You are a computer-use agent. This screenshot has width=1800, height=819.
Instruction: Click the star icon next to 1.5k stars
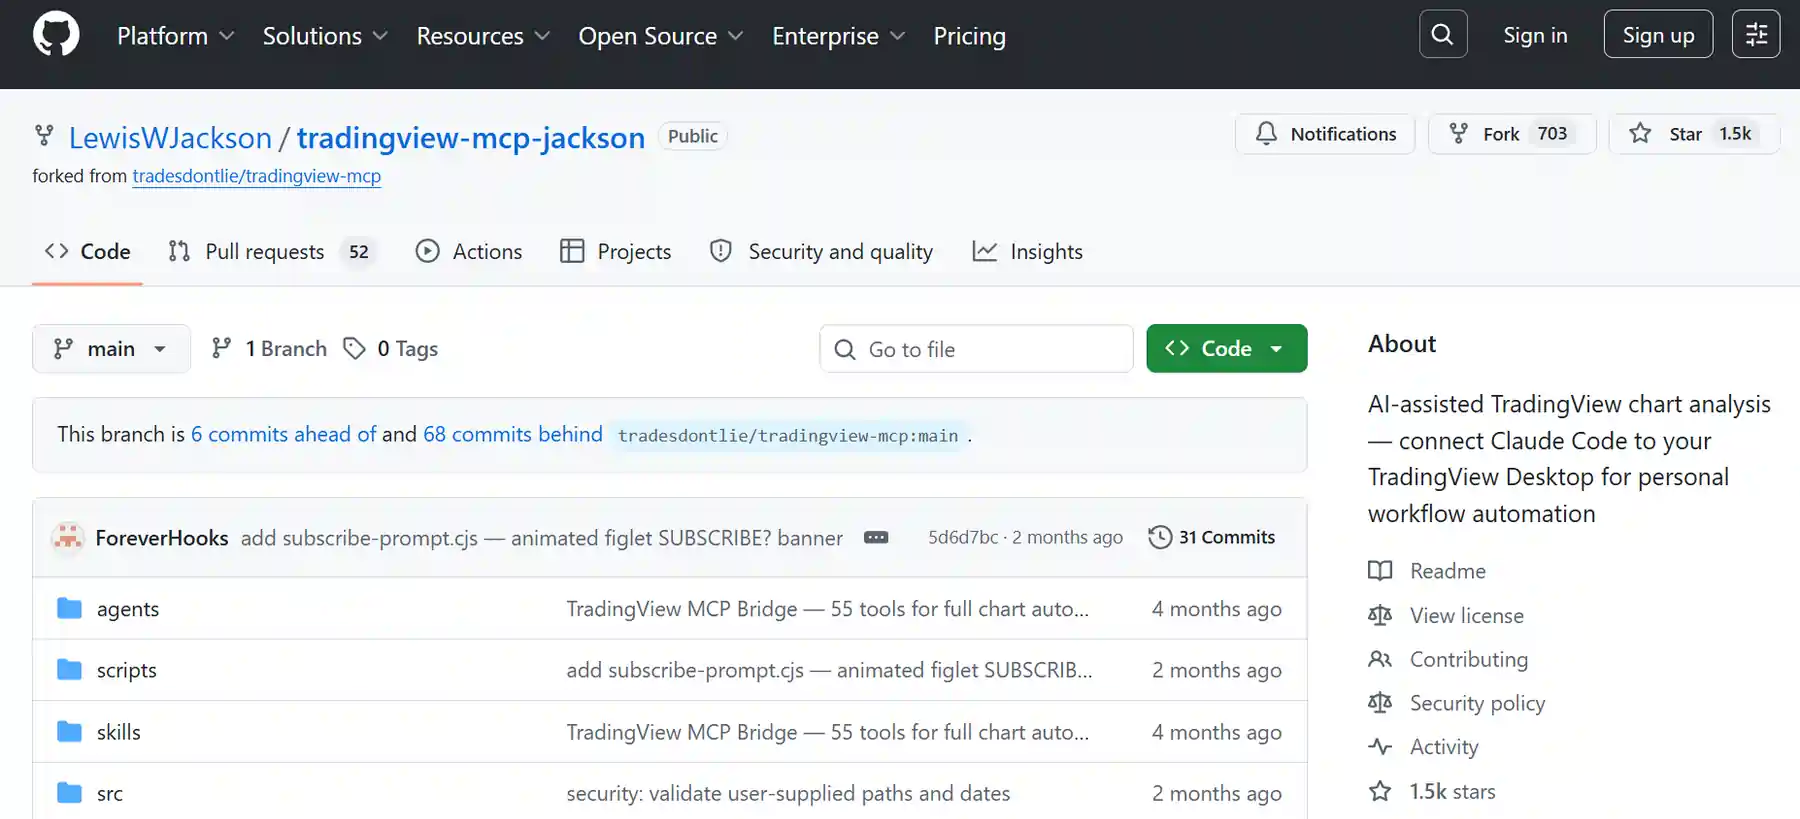[1380, 791]
